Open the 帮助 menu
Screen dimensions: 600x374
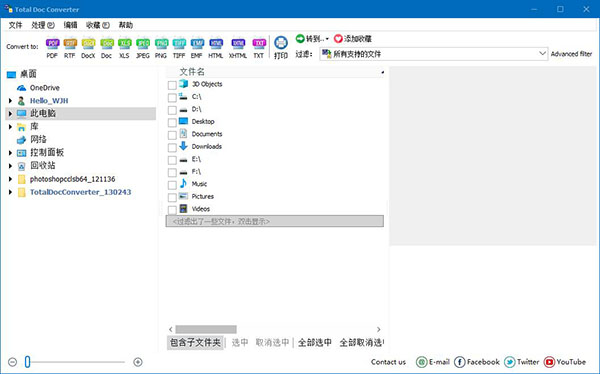[x=126, y=25]
